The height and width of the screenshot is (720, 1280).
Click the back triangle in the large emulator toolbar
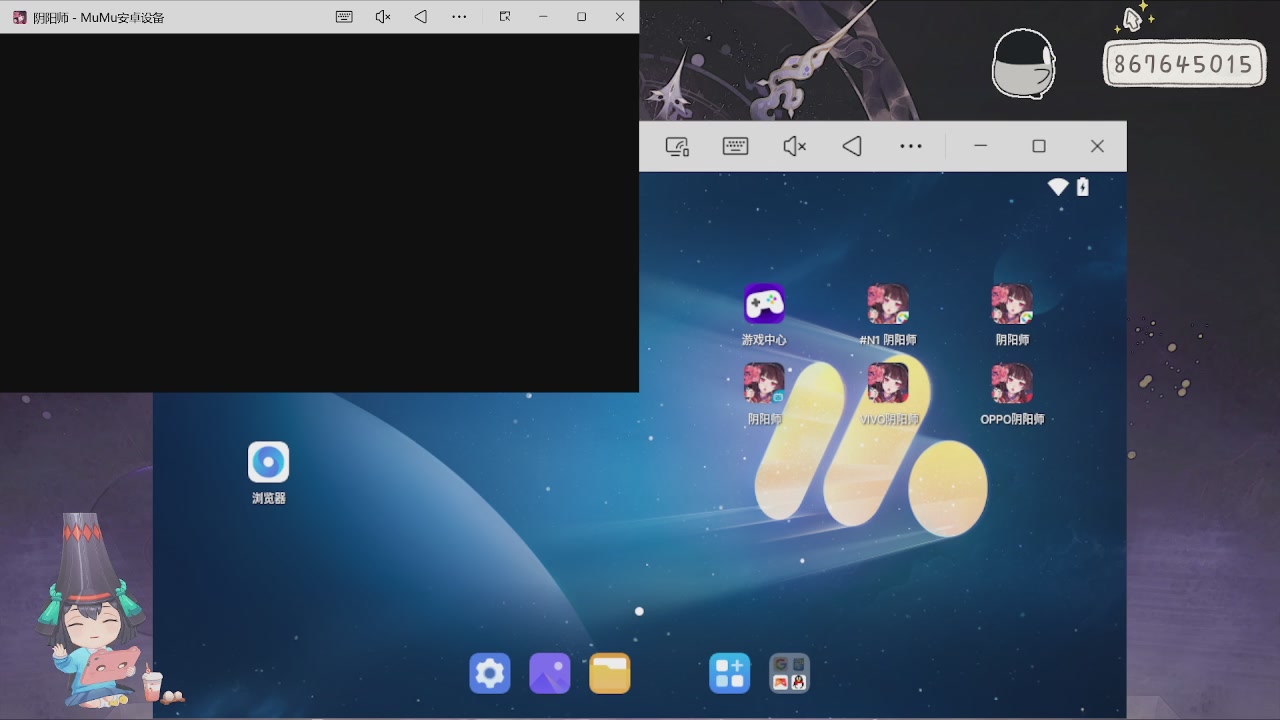click(852, 146)
